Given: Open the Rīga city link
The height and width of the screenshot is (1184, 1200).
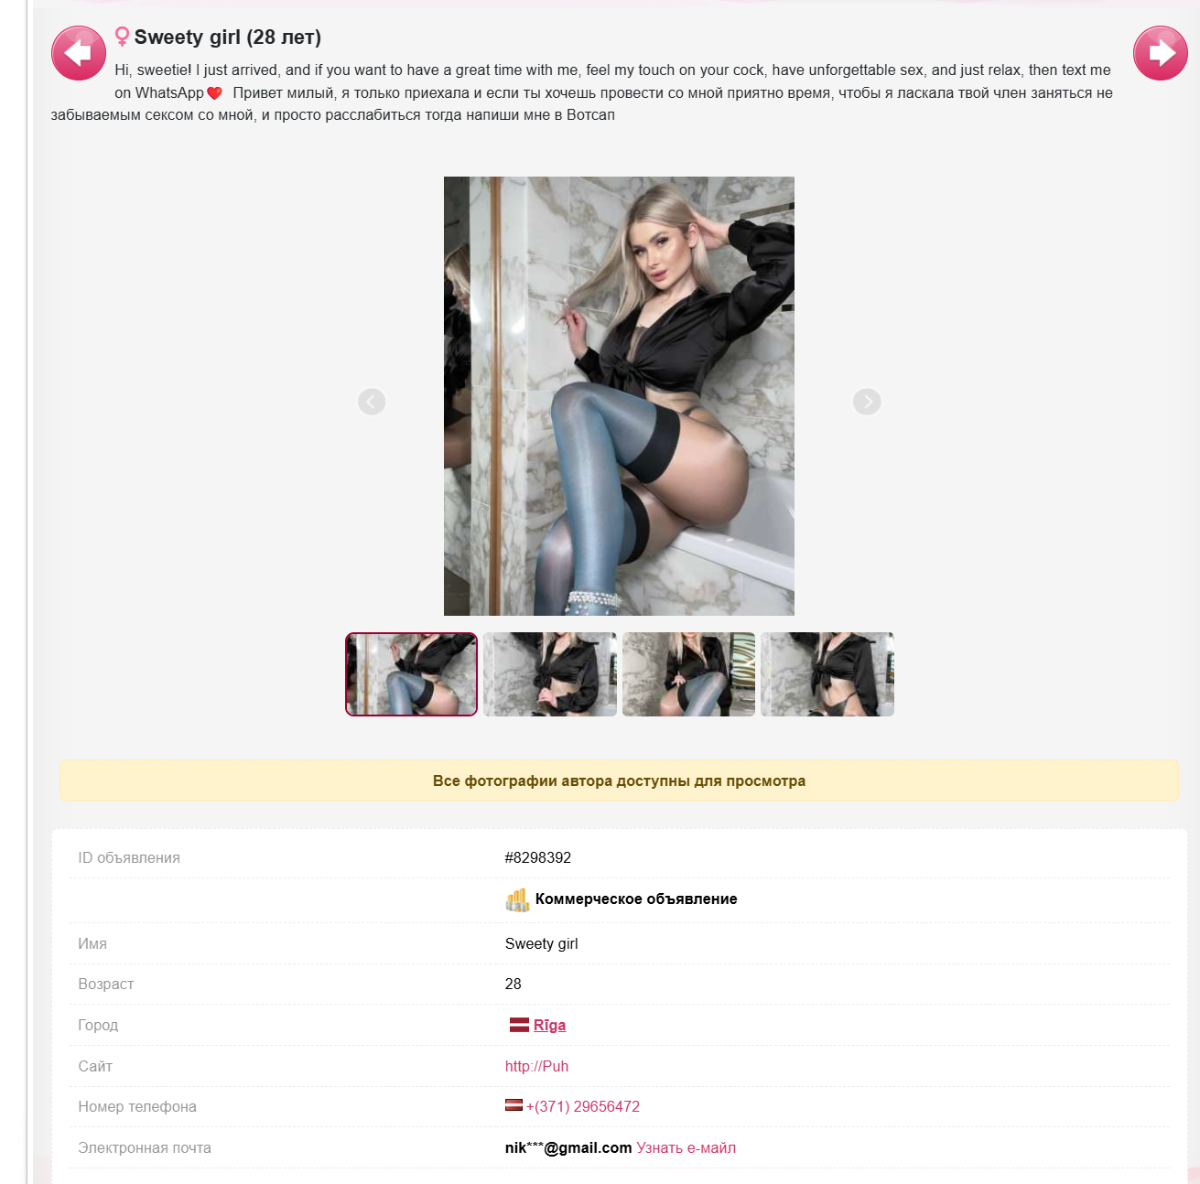Looking at the screenshot, I should point(549,1025).
